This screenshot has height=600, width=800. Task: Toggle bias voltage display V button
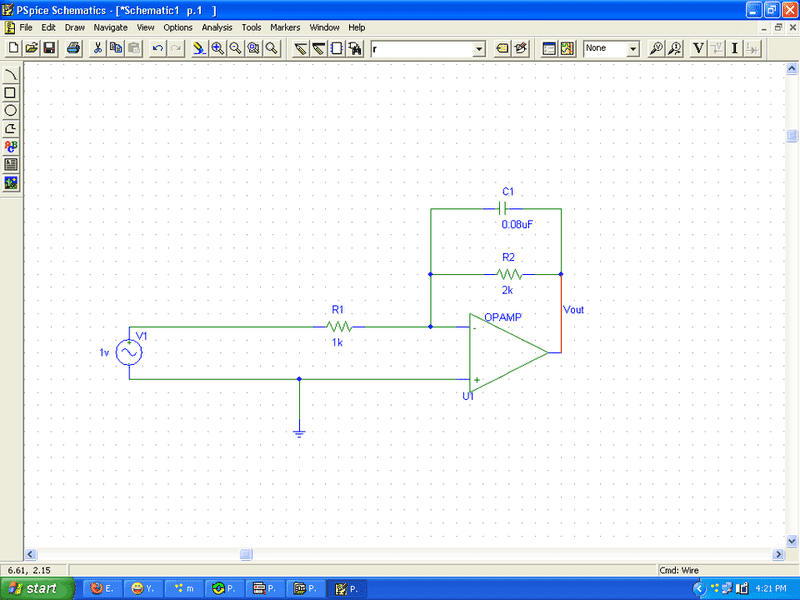pyautogui.click(x=698, y=48)
